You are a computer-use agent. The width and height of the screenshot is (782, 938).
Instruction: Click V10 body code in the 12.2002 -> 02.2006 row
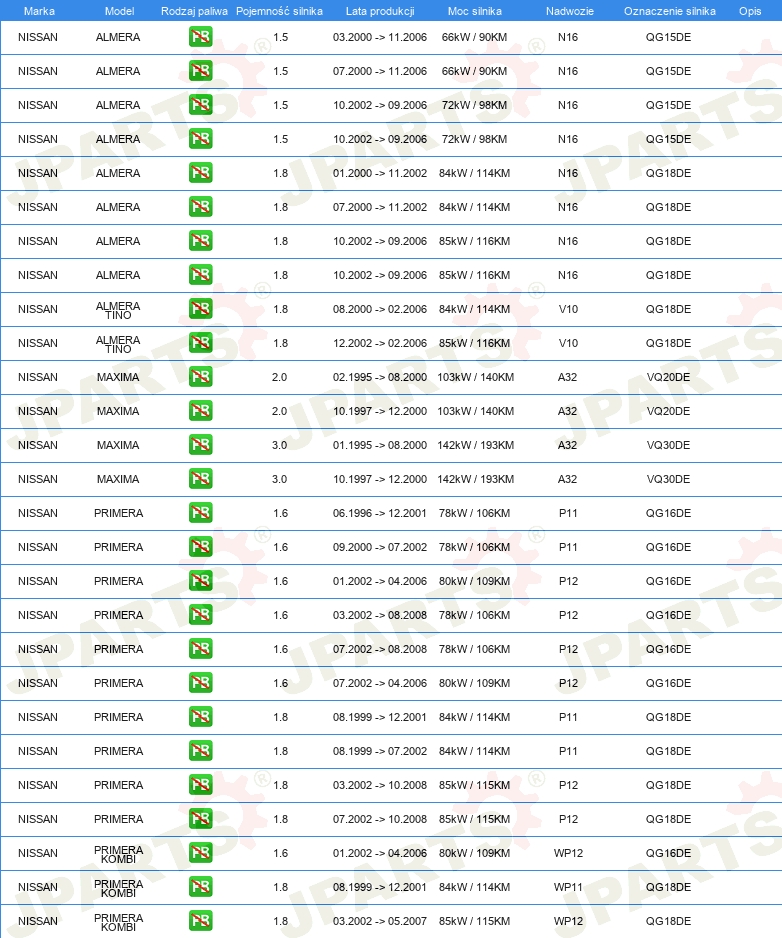tap(568, 343)
